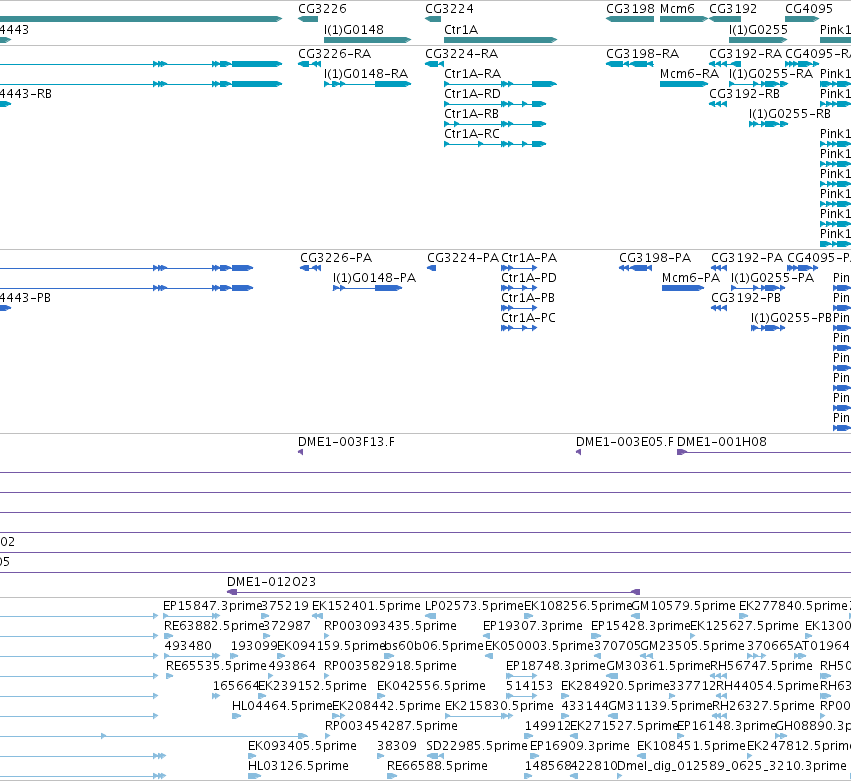Select transcript label Mcm6-RA
The width and height of the screenshot is (851, 781).
(x=689, y=74)
